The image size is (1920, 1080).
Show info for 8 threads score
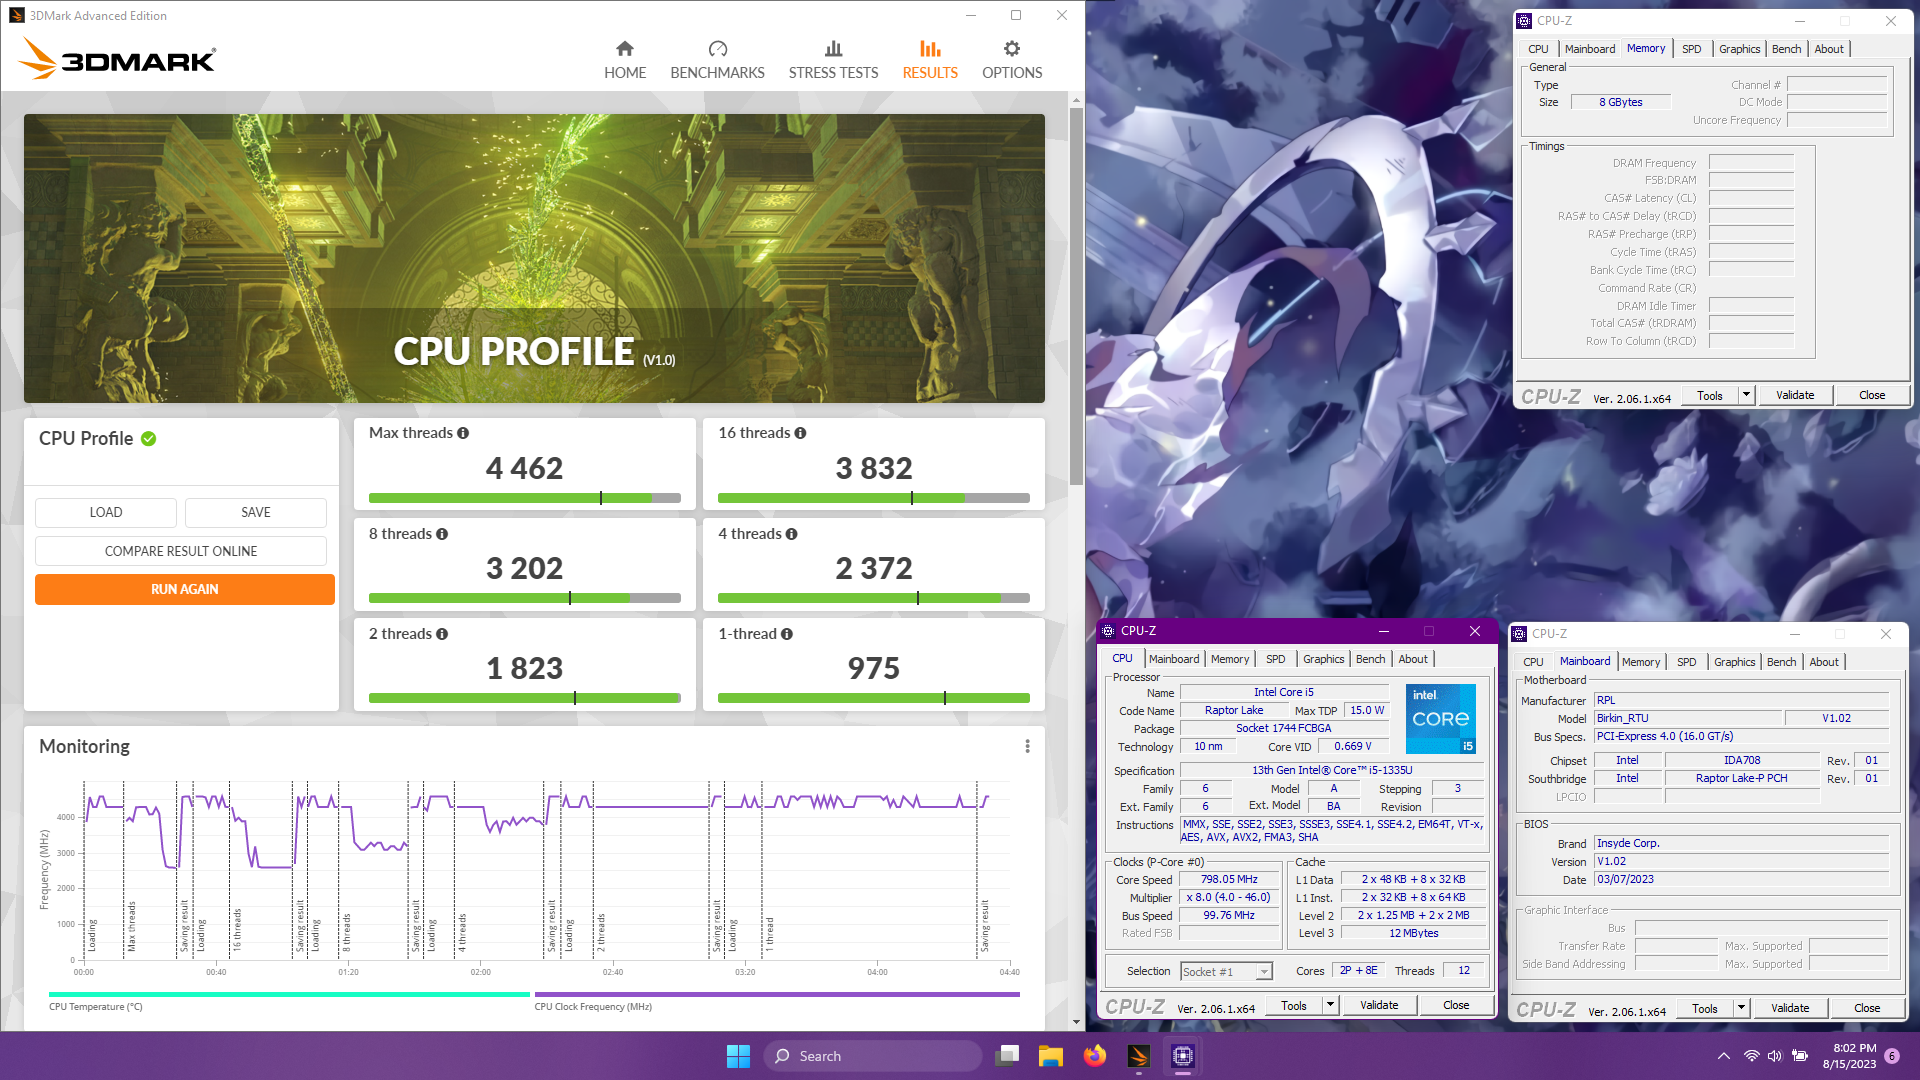point(442,534)
